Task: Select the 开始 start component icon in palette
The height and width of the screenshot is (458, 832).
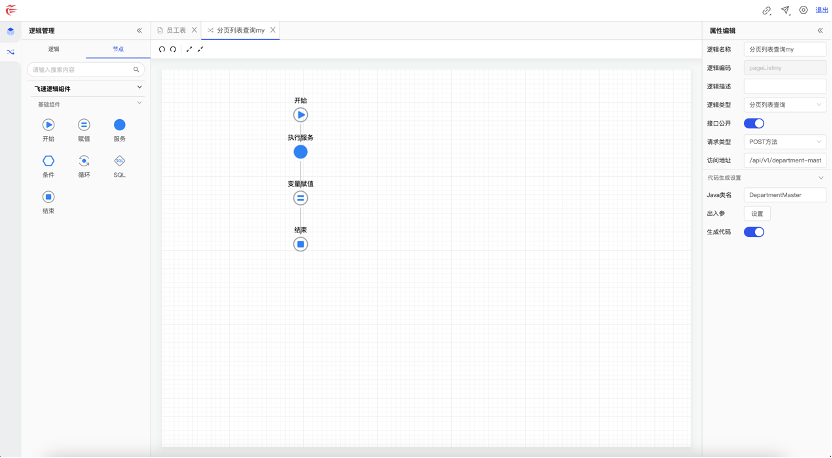Action: point(48,125)
